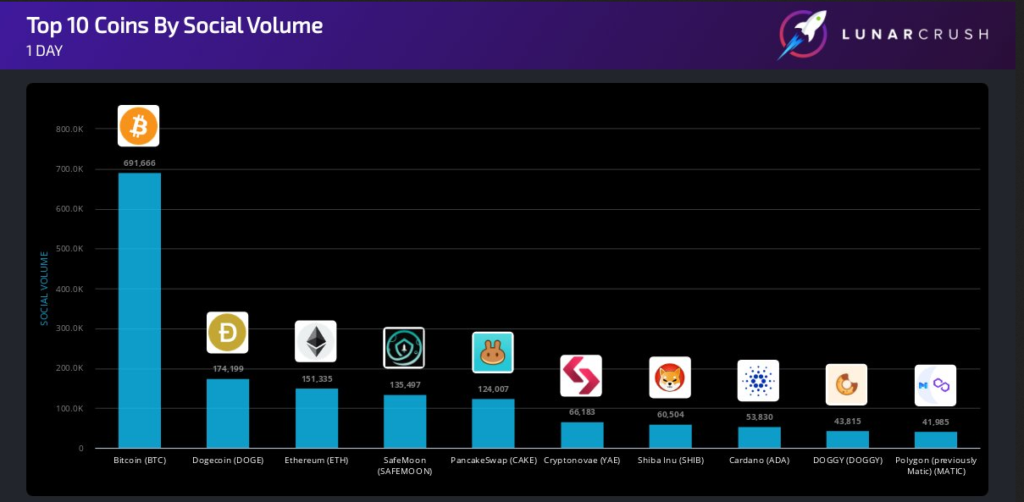
Task: Select the Shiba Inu bar in chart
Action: (x=670, y=436)
